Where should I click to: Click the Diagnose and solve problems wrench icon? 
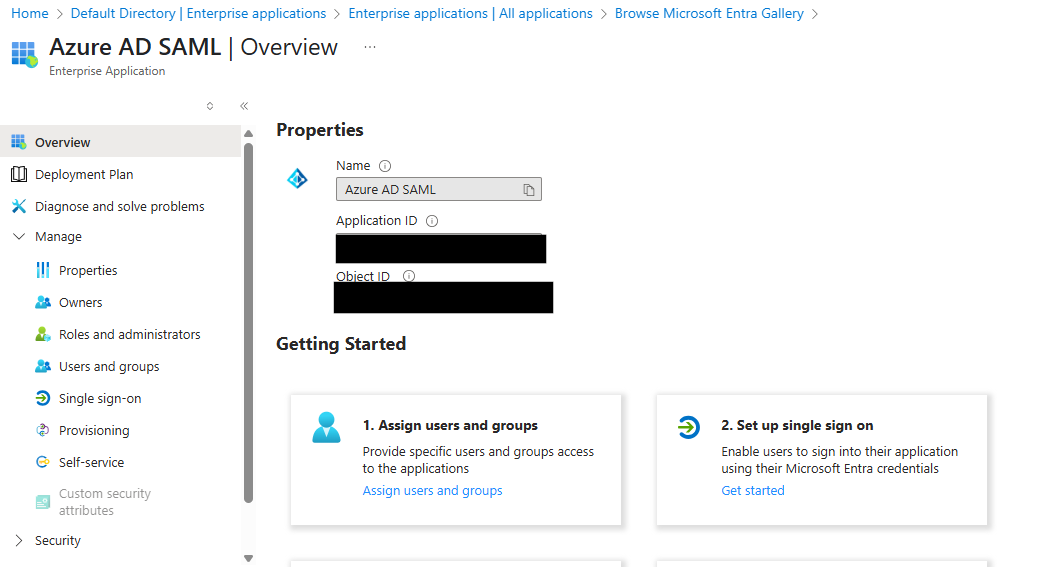(x=18, y=206)
